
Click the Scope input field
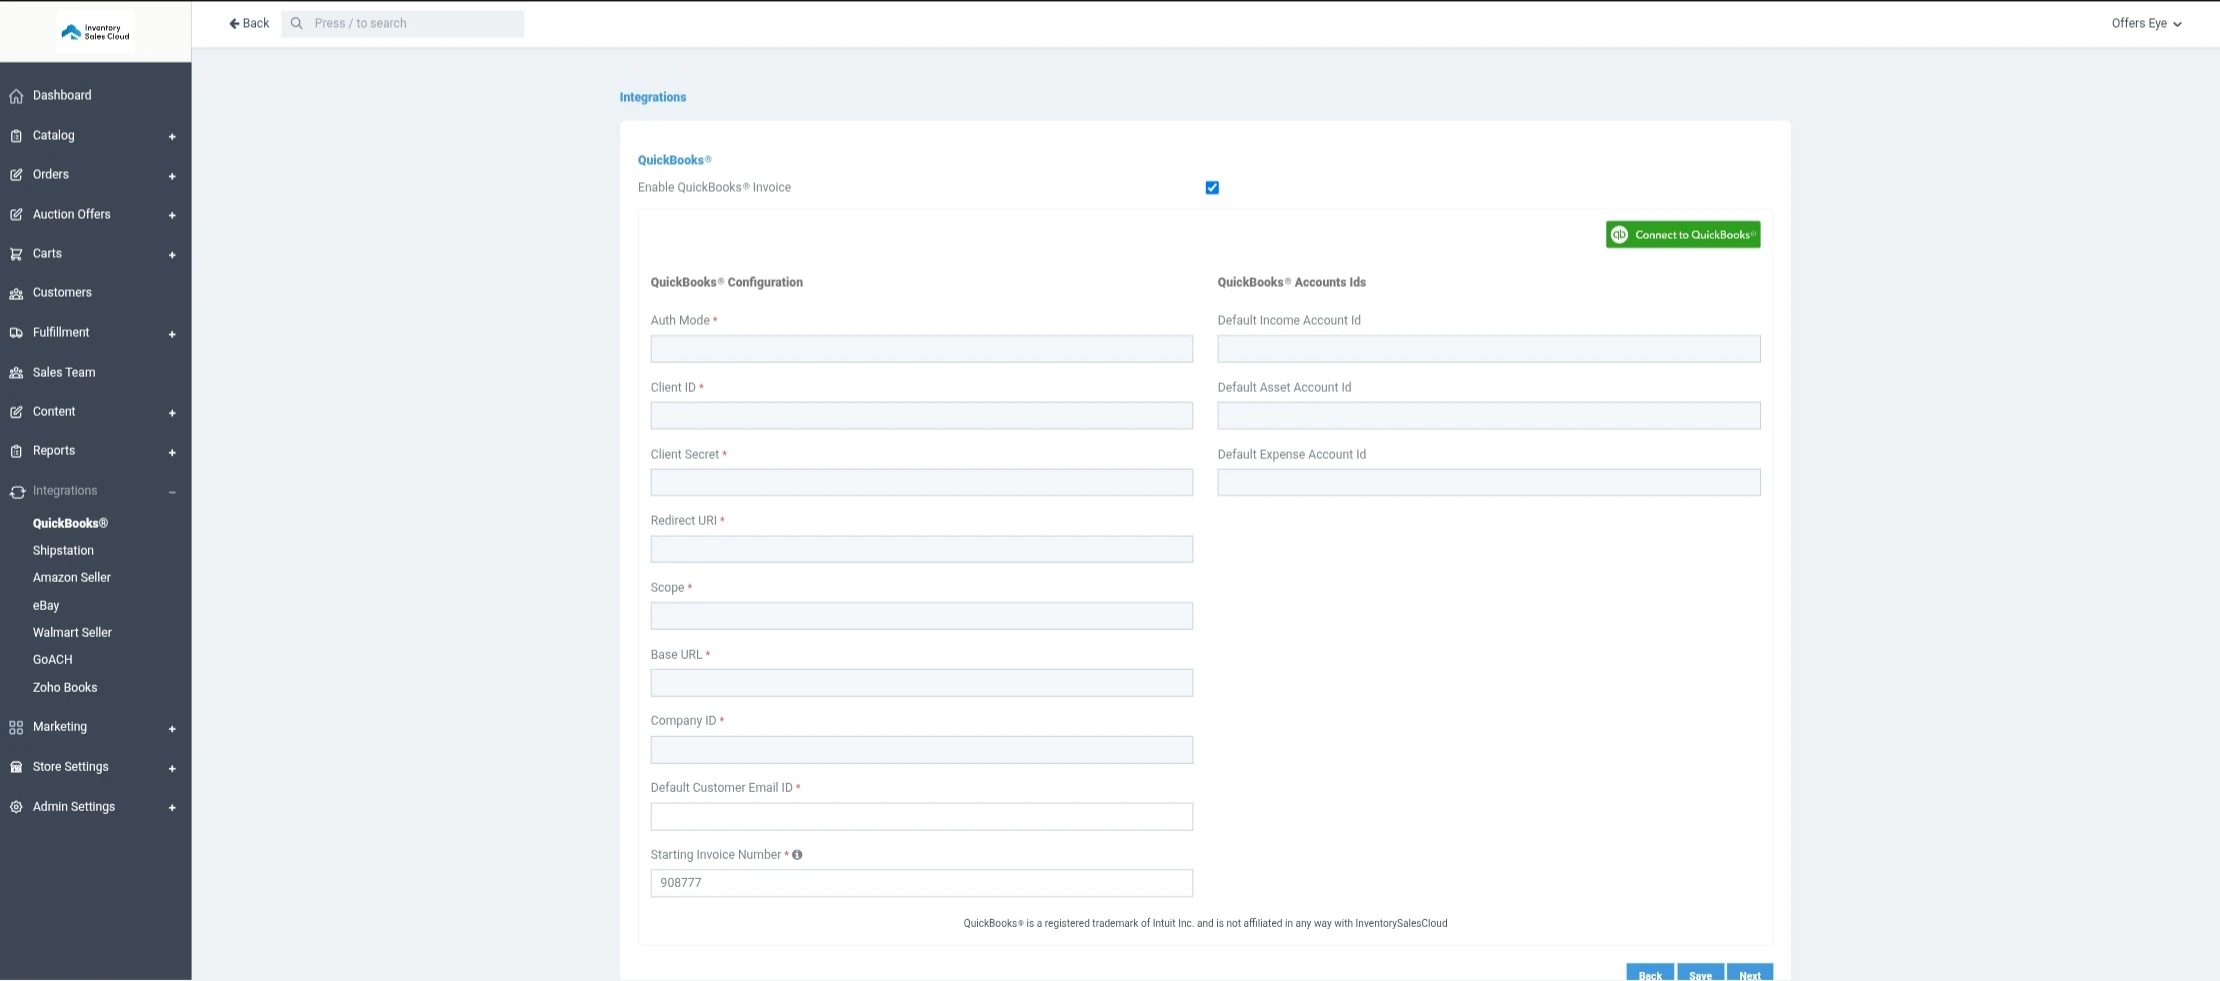point(922,616)
